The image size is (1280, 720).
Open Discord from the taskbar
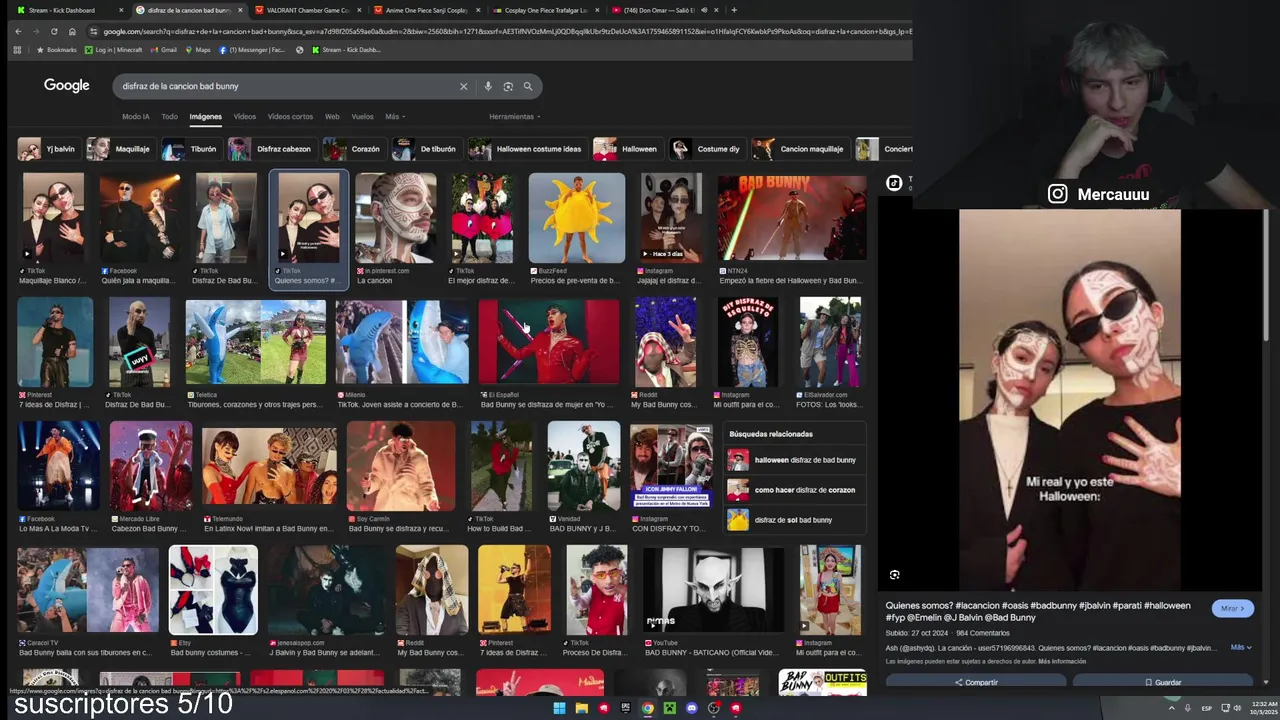[691, 708]
